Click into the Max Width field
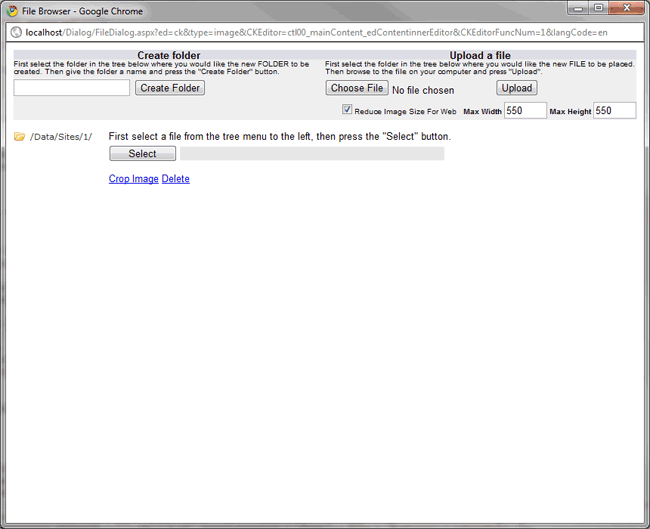This screenshot has height=529, width=650. point(525,110)
